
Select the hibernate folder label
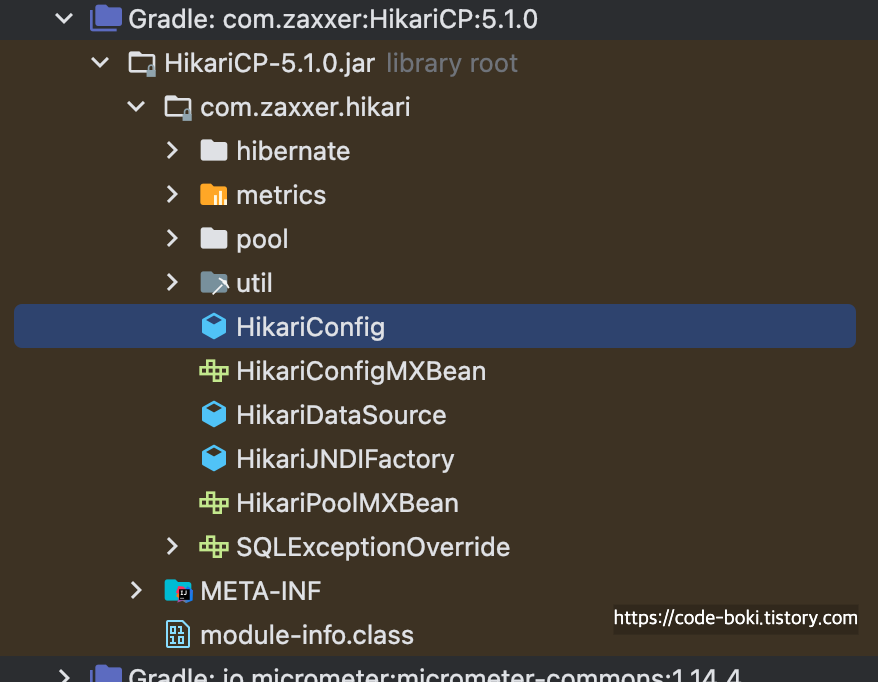point(293,151)
